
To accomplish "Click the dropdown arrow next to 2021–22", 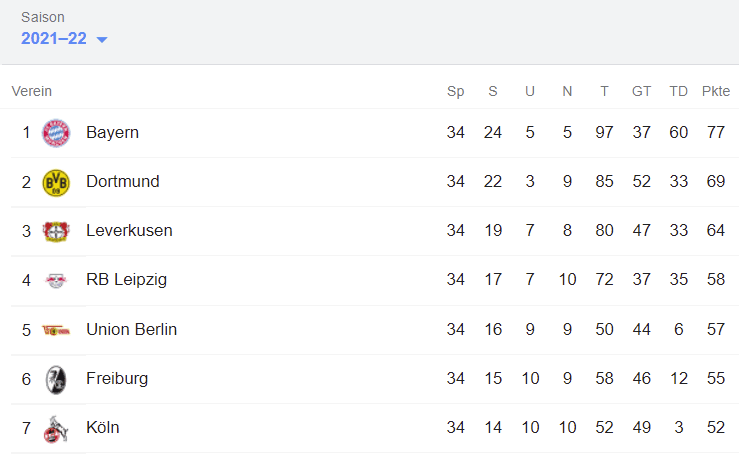I will pyautogui.click(x=102, y=40).
